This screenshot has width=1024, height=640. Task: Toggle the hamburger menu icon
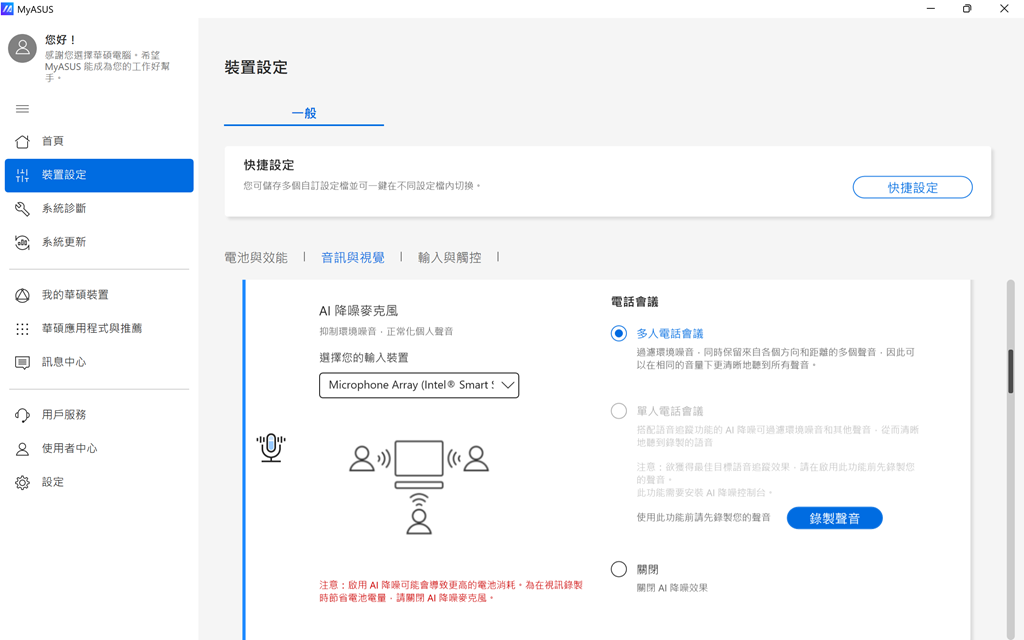coord(22,108)
